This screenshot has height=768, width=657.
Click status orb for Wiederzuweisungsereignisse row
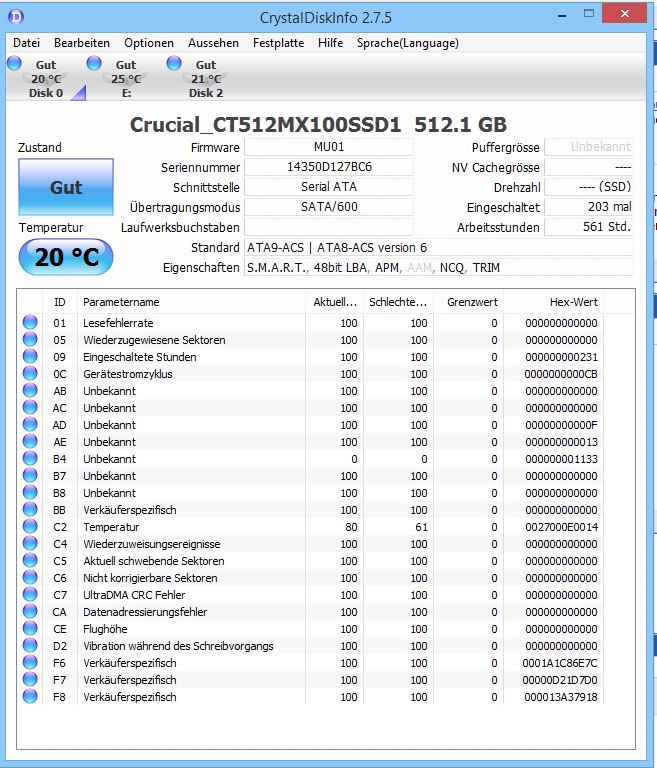(x=30, y=543)
